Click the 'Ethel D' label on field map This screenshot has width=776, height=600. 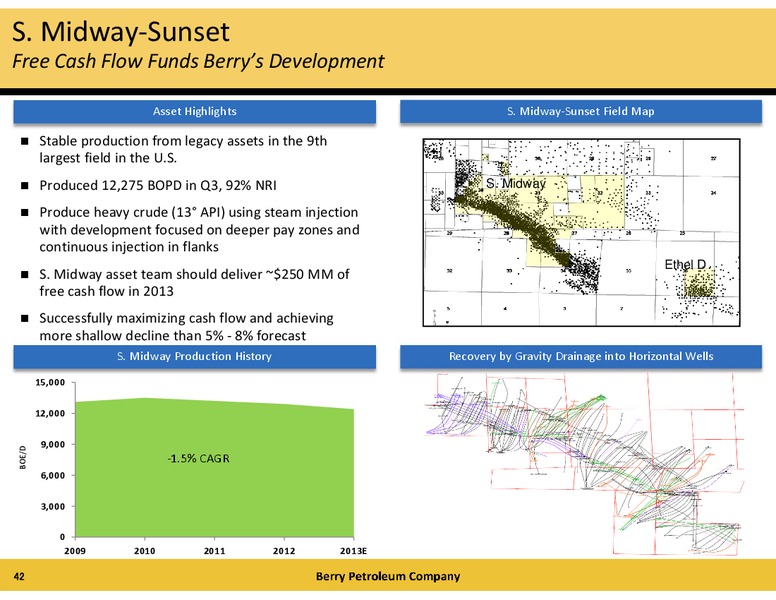pos(685,265)
